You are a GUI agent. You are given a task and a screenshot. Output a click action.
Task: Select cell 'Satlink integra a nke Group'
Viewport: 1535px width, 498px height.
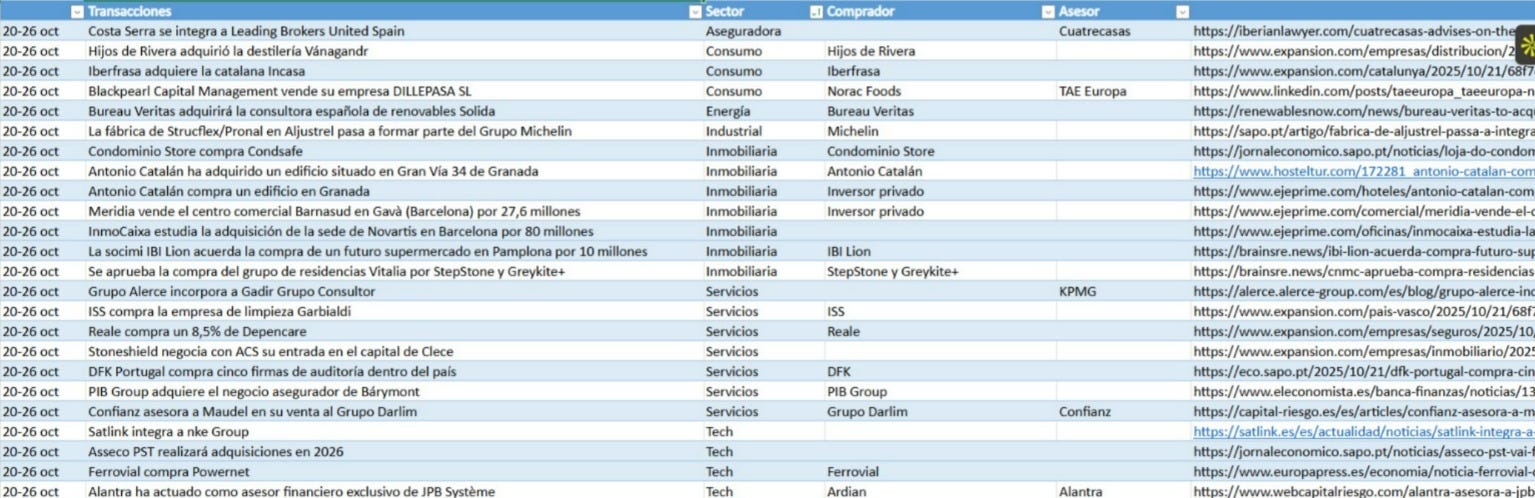tap(394, 431)
